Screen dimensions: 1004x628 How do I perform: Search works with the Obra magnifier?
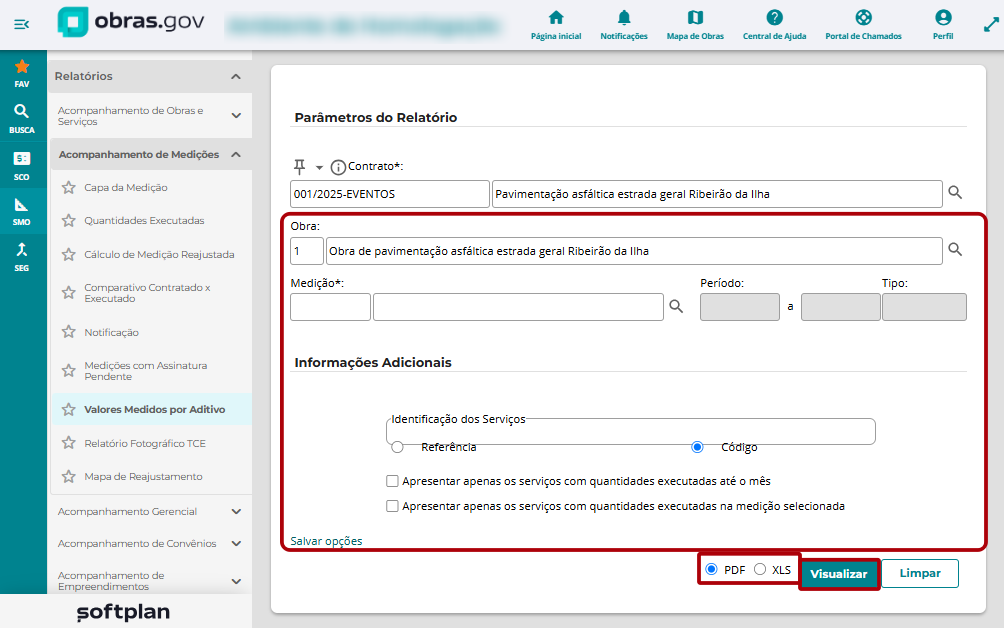(x=955, y=250)
